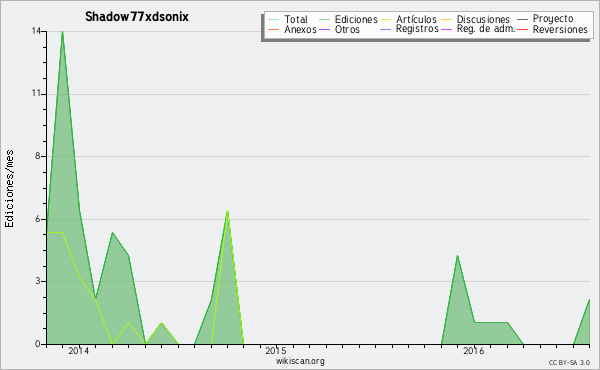600x370 pixels.
Task: Select the Otros legend entry
Action: tap(347, 29)
